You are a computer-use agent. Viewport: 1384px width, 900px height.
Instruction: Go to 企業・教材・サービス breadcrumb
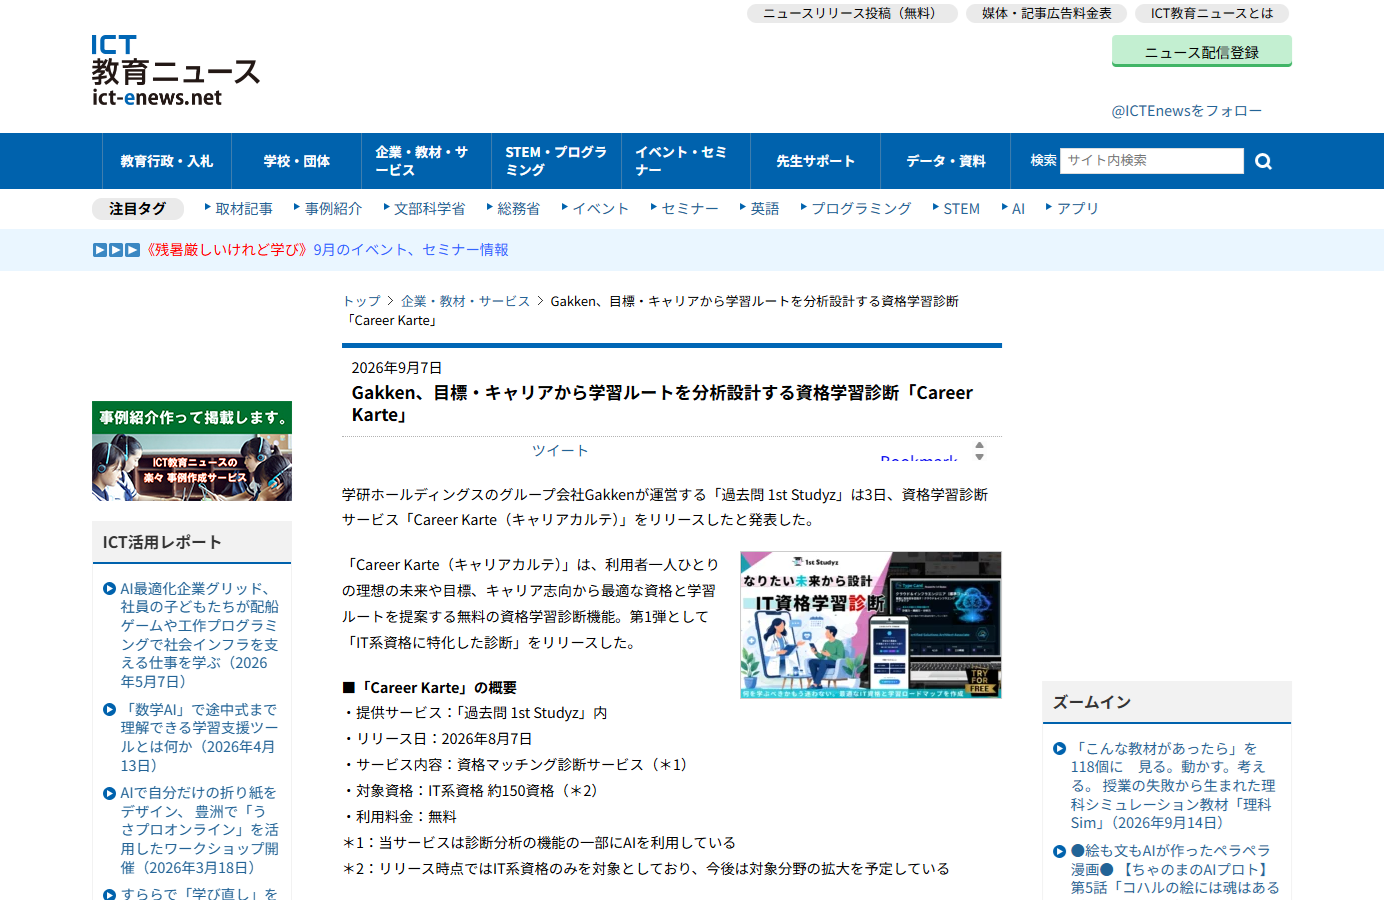(x=465, y=301)
